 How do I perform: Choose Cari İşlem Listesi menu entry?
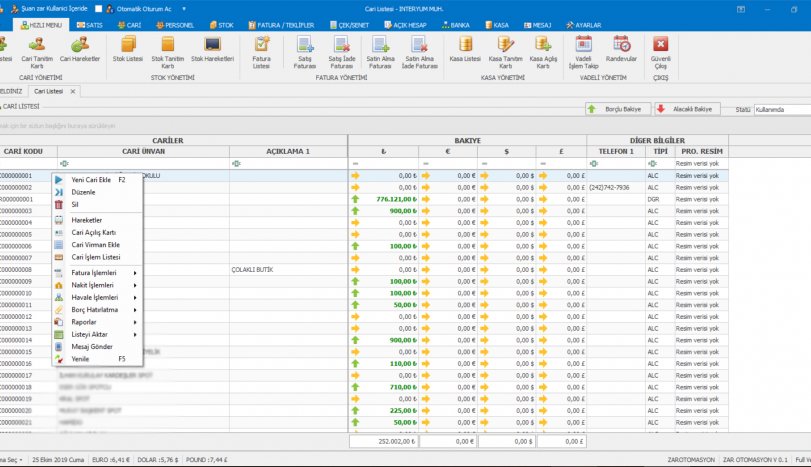(97, 257)
